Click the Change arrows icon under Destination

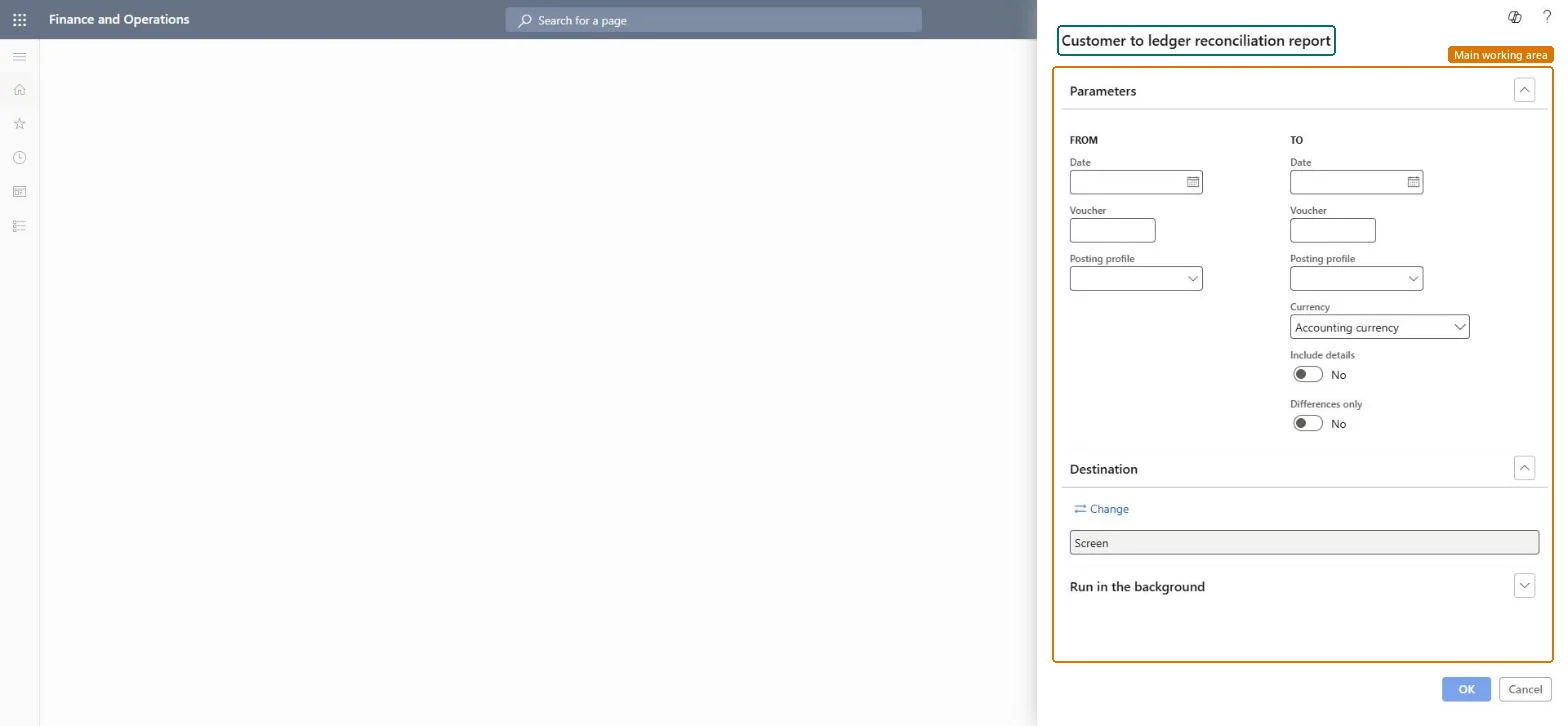point(1080,509)
